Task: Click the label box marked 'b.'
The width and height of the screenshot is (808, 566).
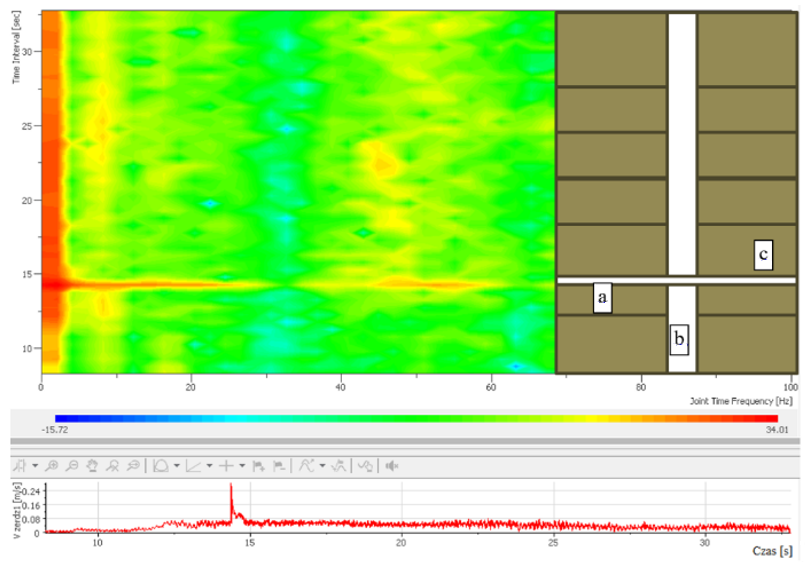Action: (680, 339)
